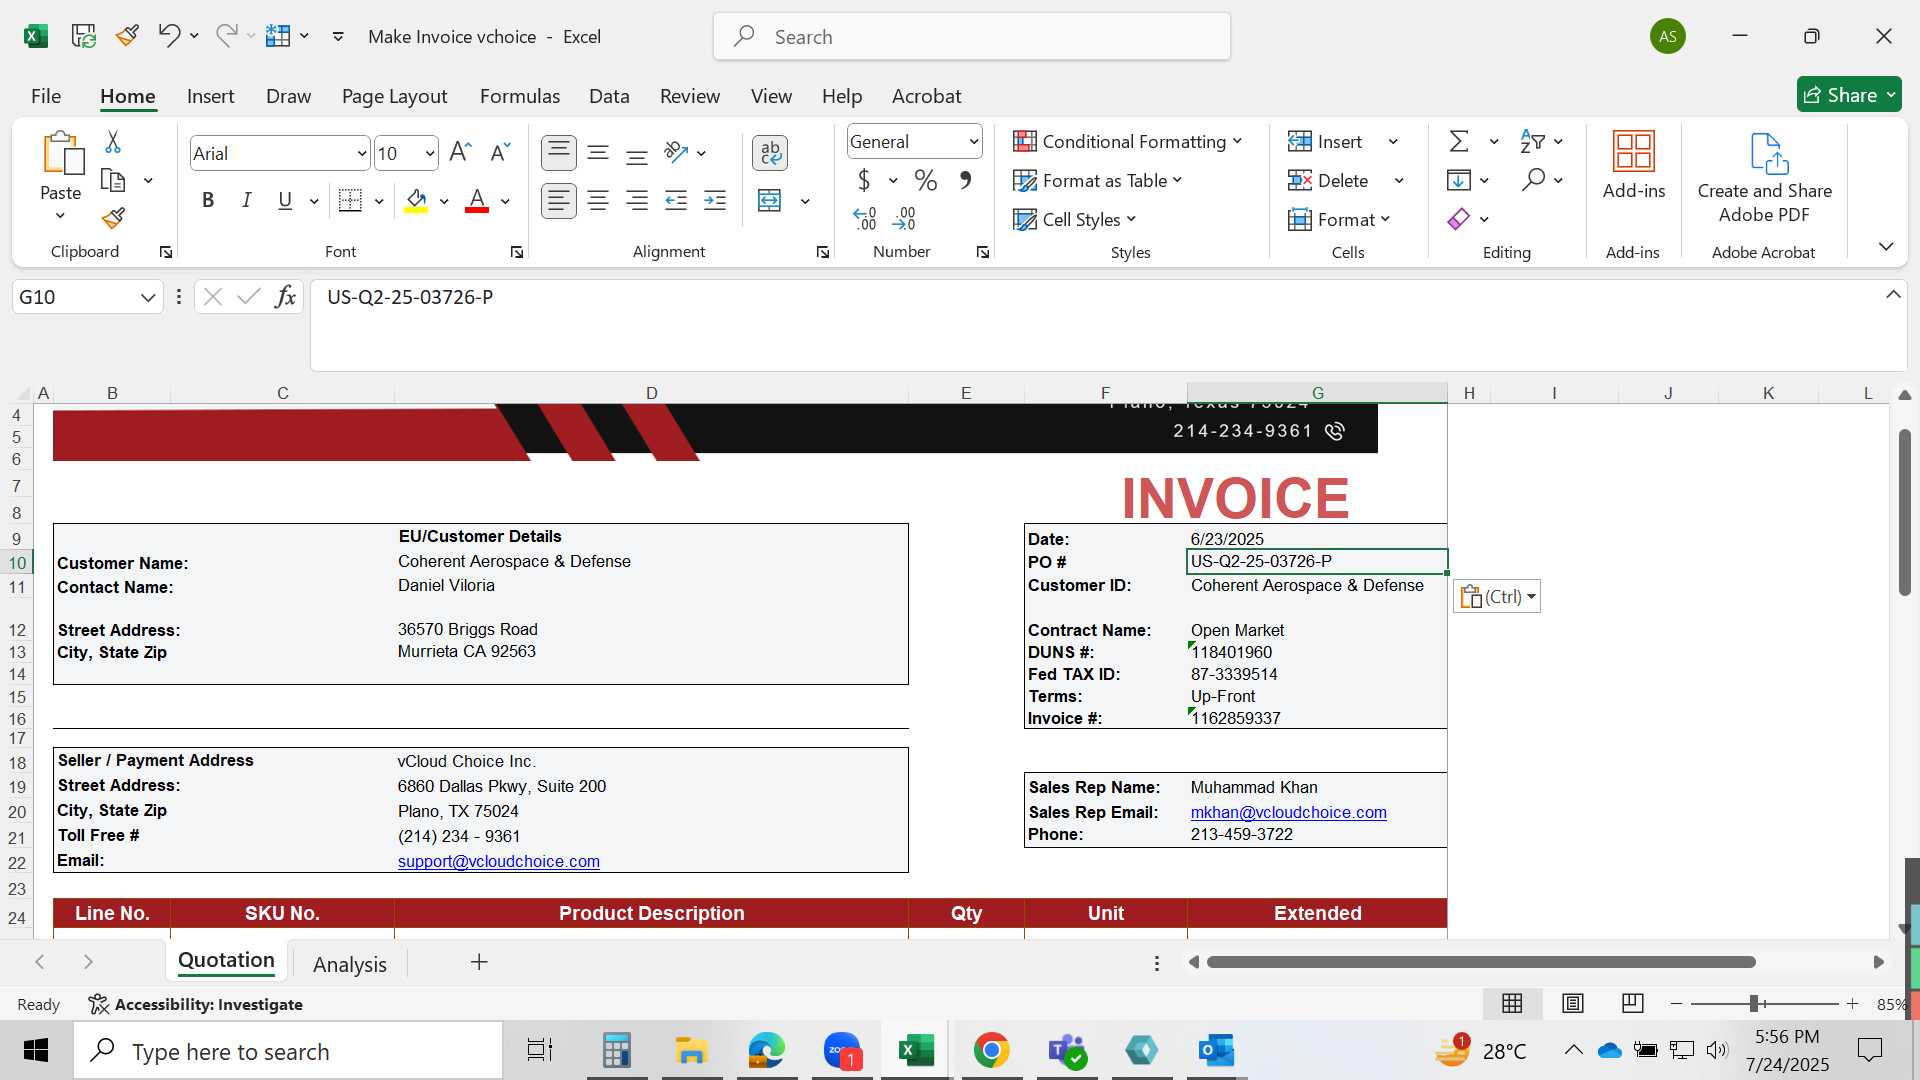The image size is (1920, 1080).
Task: Toggle Align Left in the Alignment group
Action: [x=559, y=201]
